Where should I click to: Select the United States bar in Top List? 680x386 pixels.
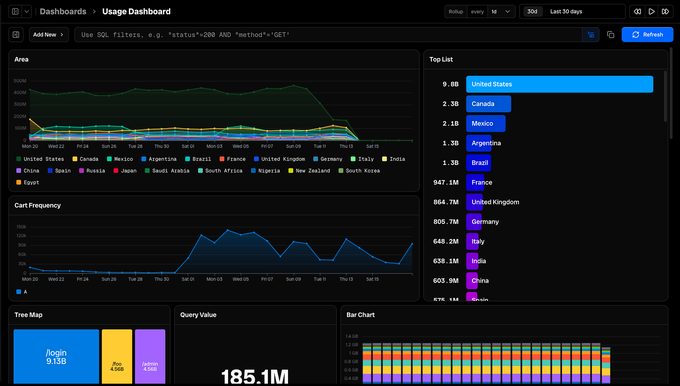click(559, 84)
